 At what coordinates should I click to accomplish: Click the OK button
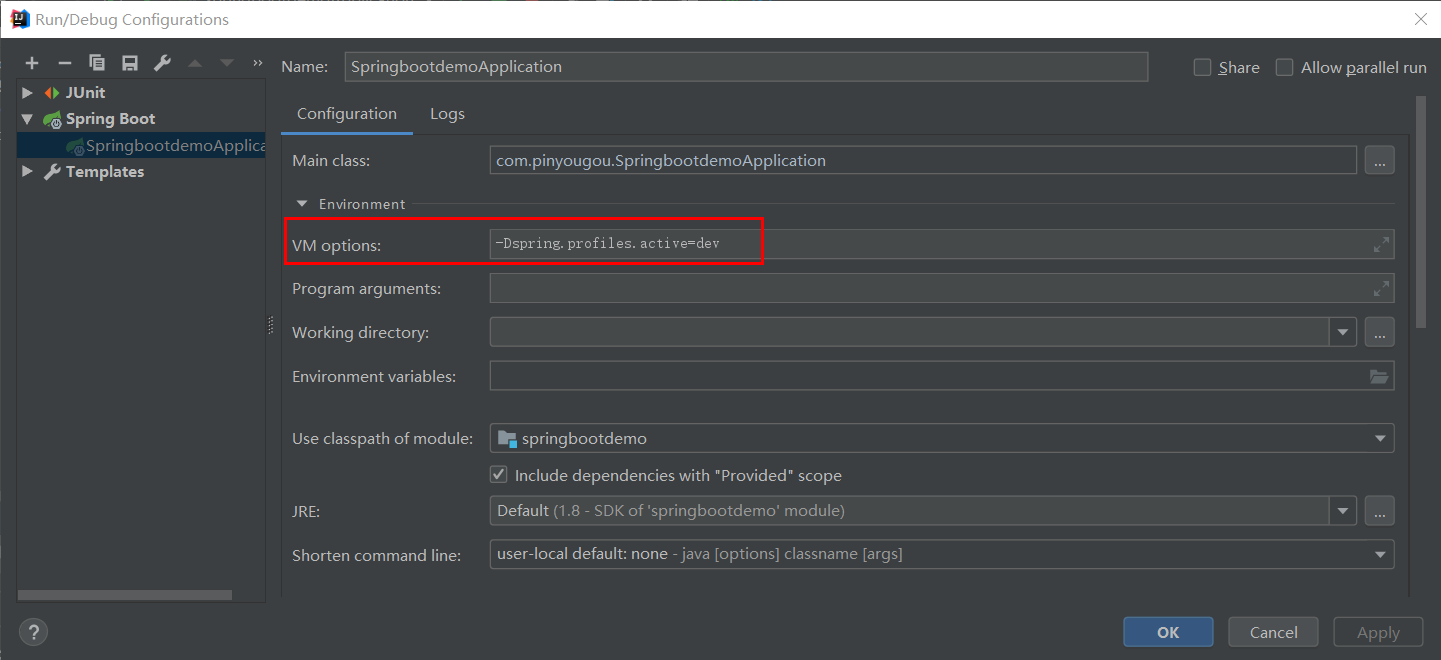(1167, 632)
